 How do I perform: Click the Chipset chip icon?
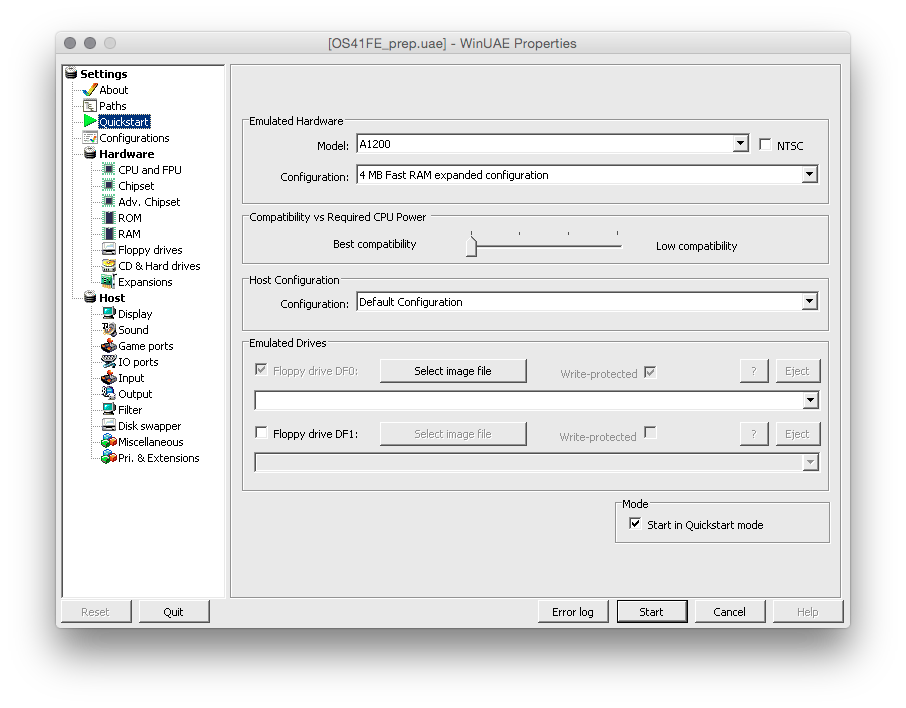(109, 186)
